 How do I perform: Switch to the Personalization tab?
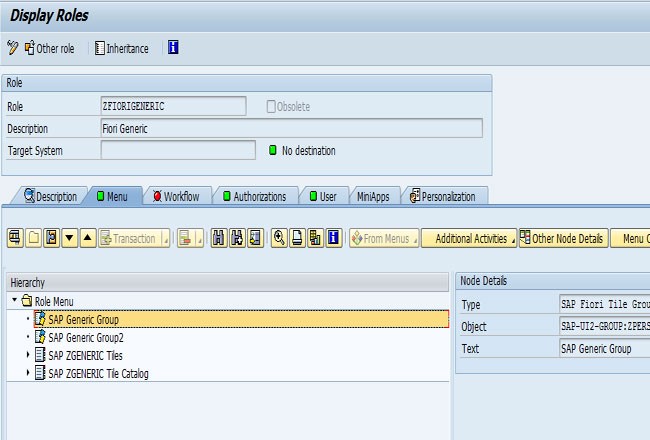click(x=443, y=196)
